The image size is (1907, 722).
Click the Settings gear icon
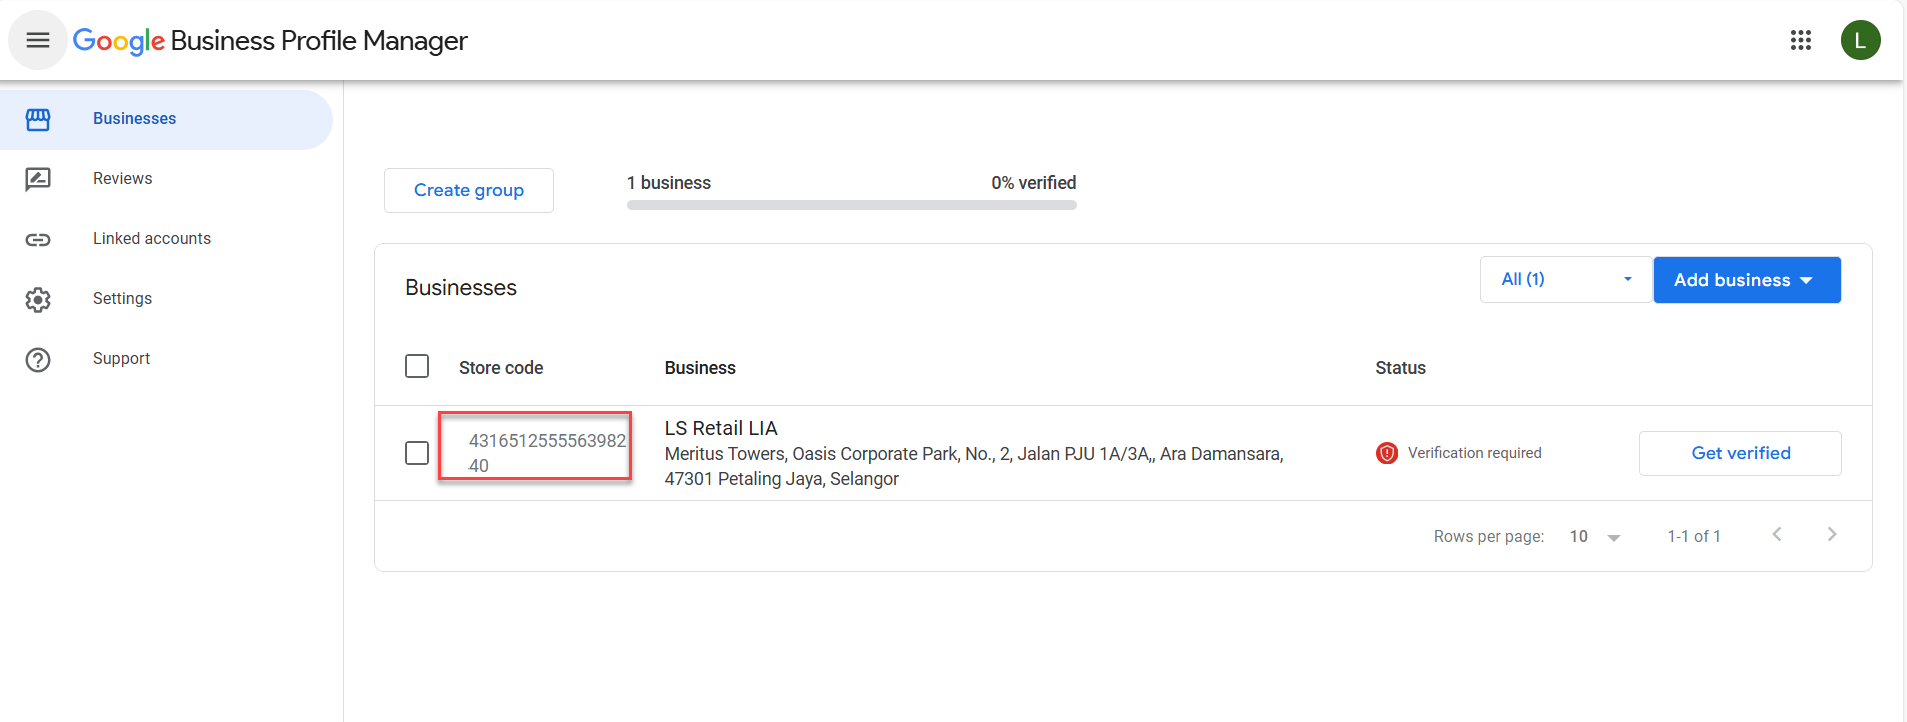pos(38,299)
